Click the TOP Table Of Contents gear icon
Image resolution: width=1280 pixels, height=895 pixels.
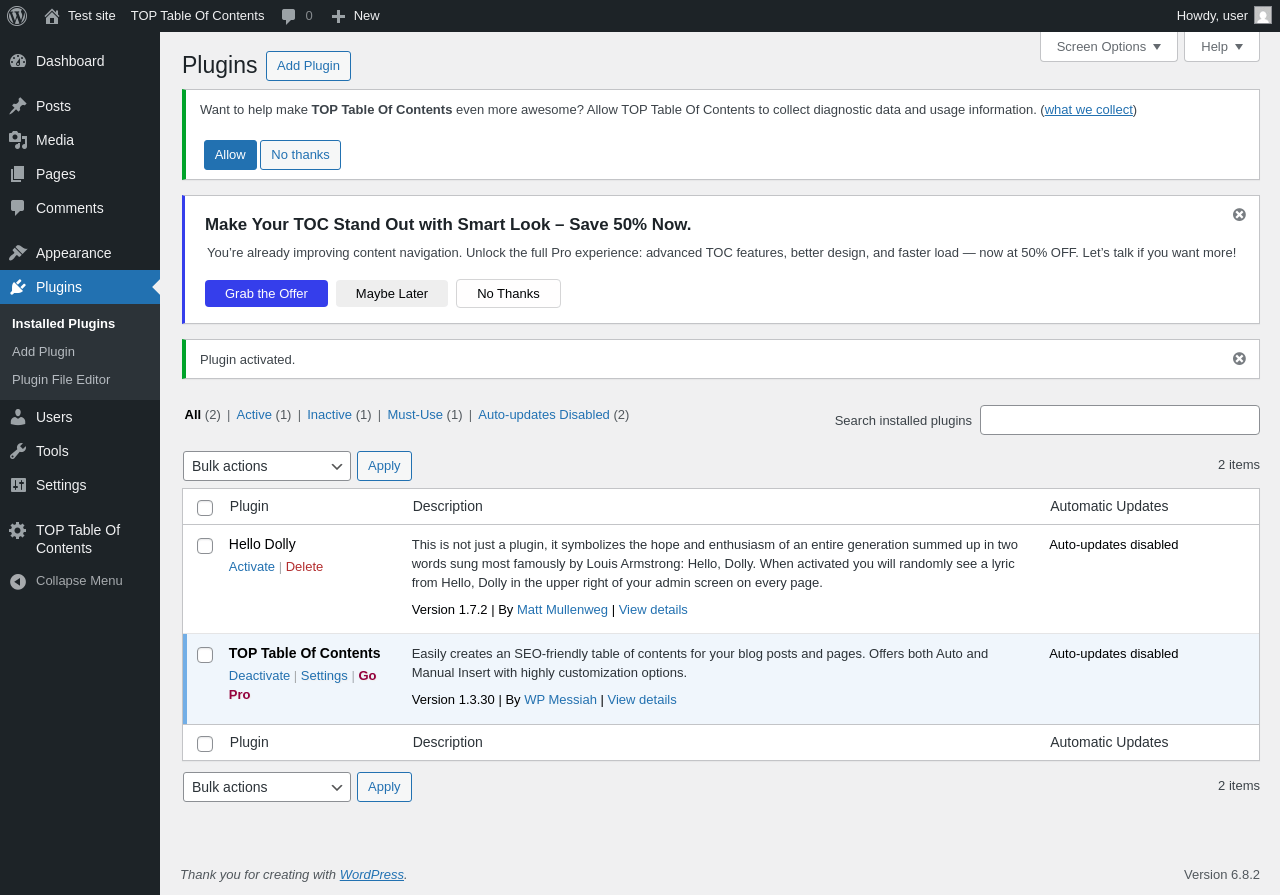(18, 530)
